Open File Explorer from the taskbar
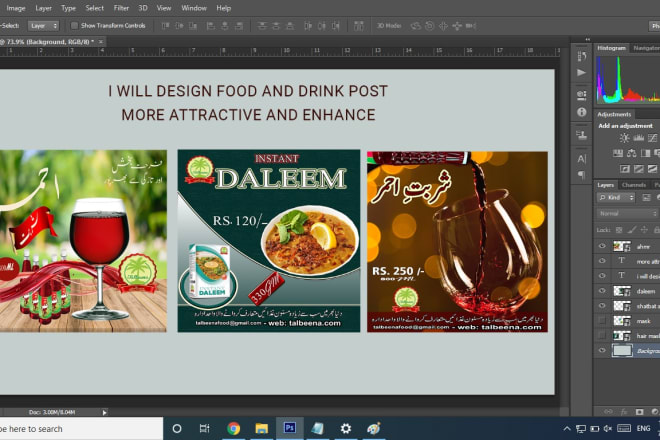The height and width of the screenshot is (440, 660). (x=261, y=429)
